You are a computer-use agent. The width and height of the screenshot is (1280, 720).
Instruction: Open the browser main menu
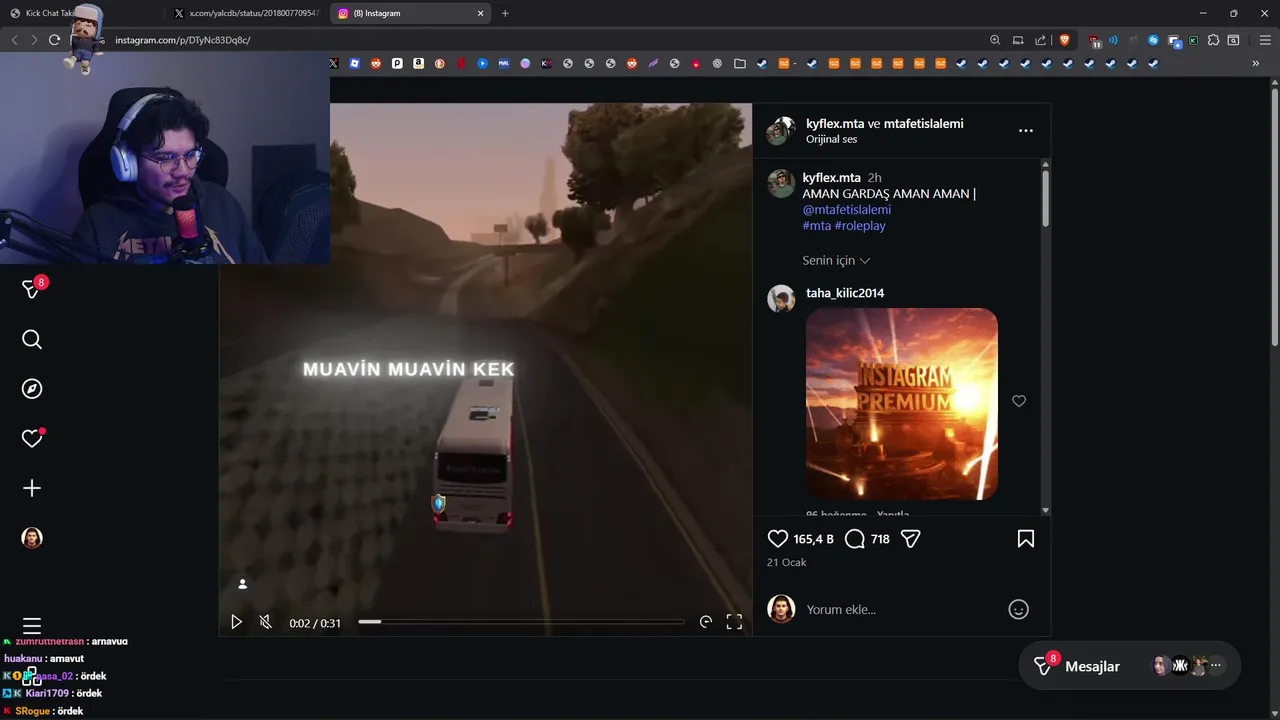[x=1265, y=40]
